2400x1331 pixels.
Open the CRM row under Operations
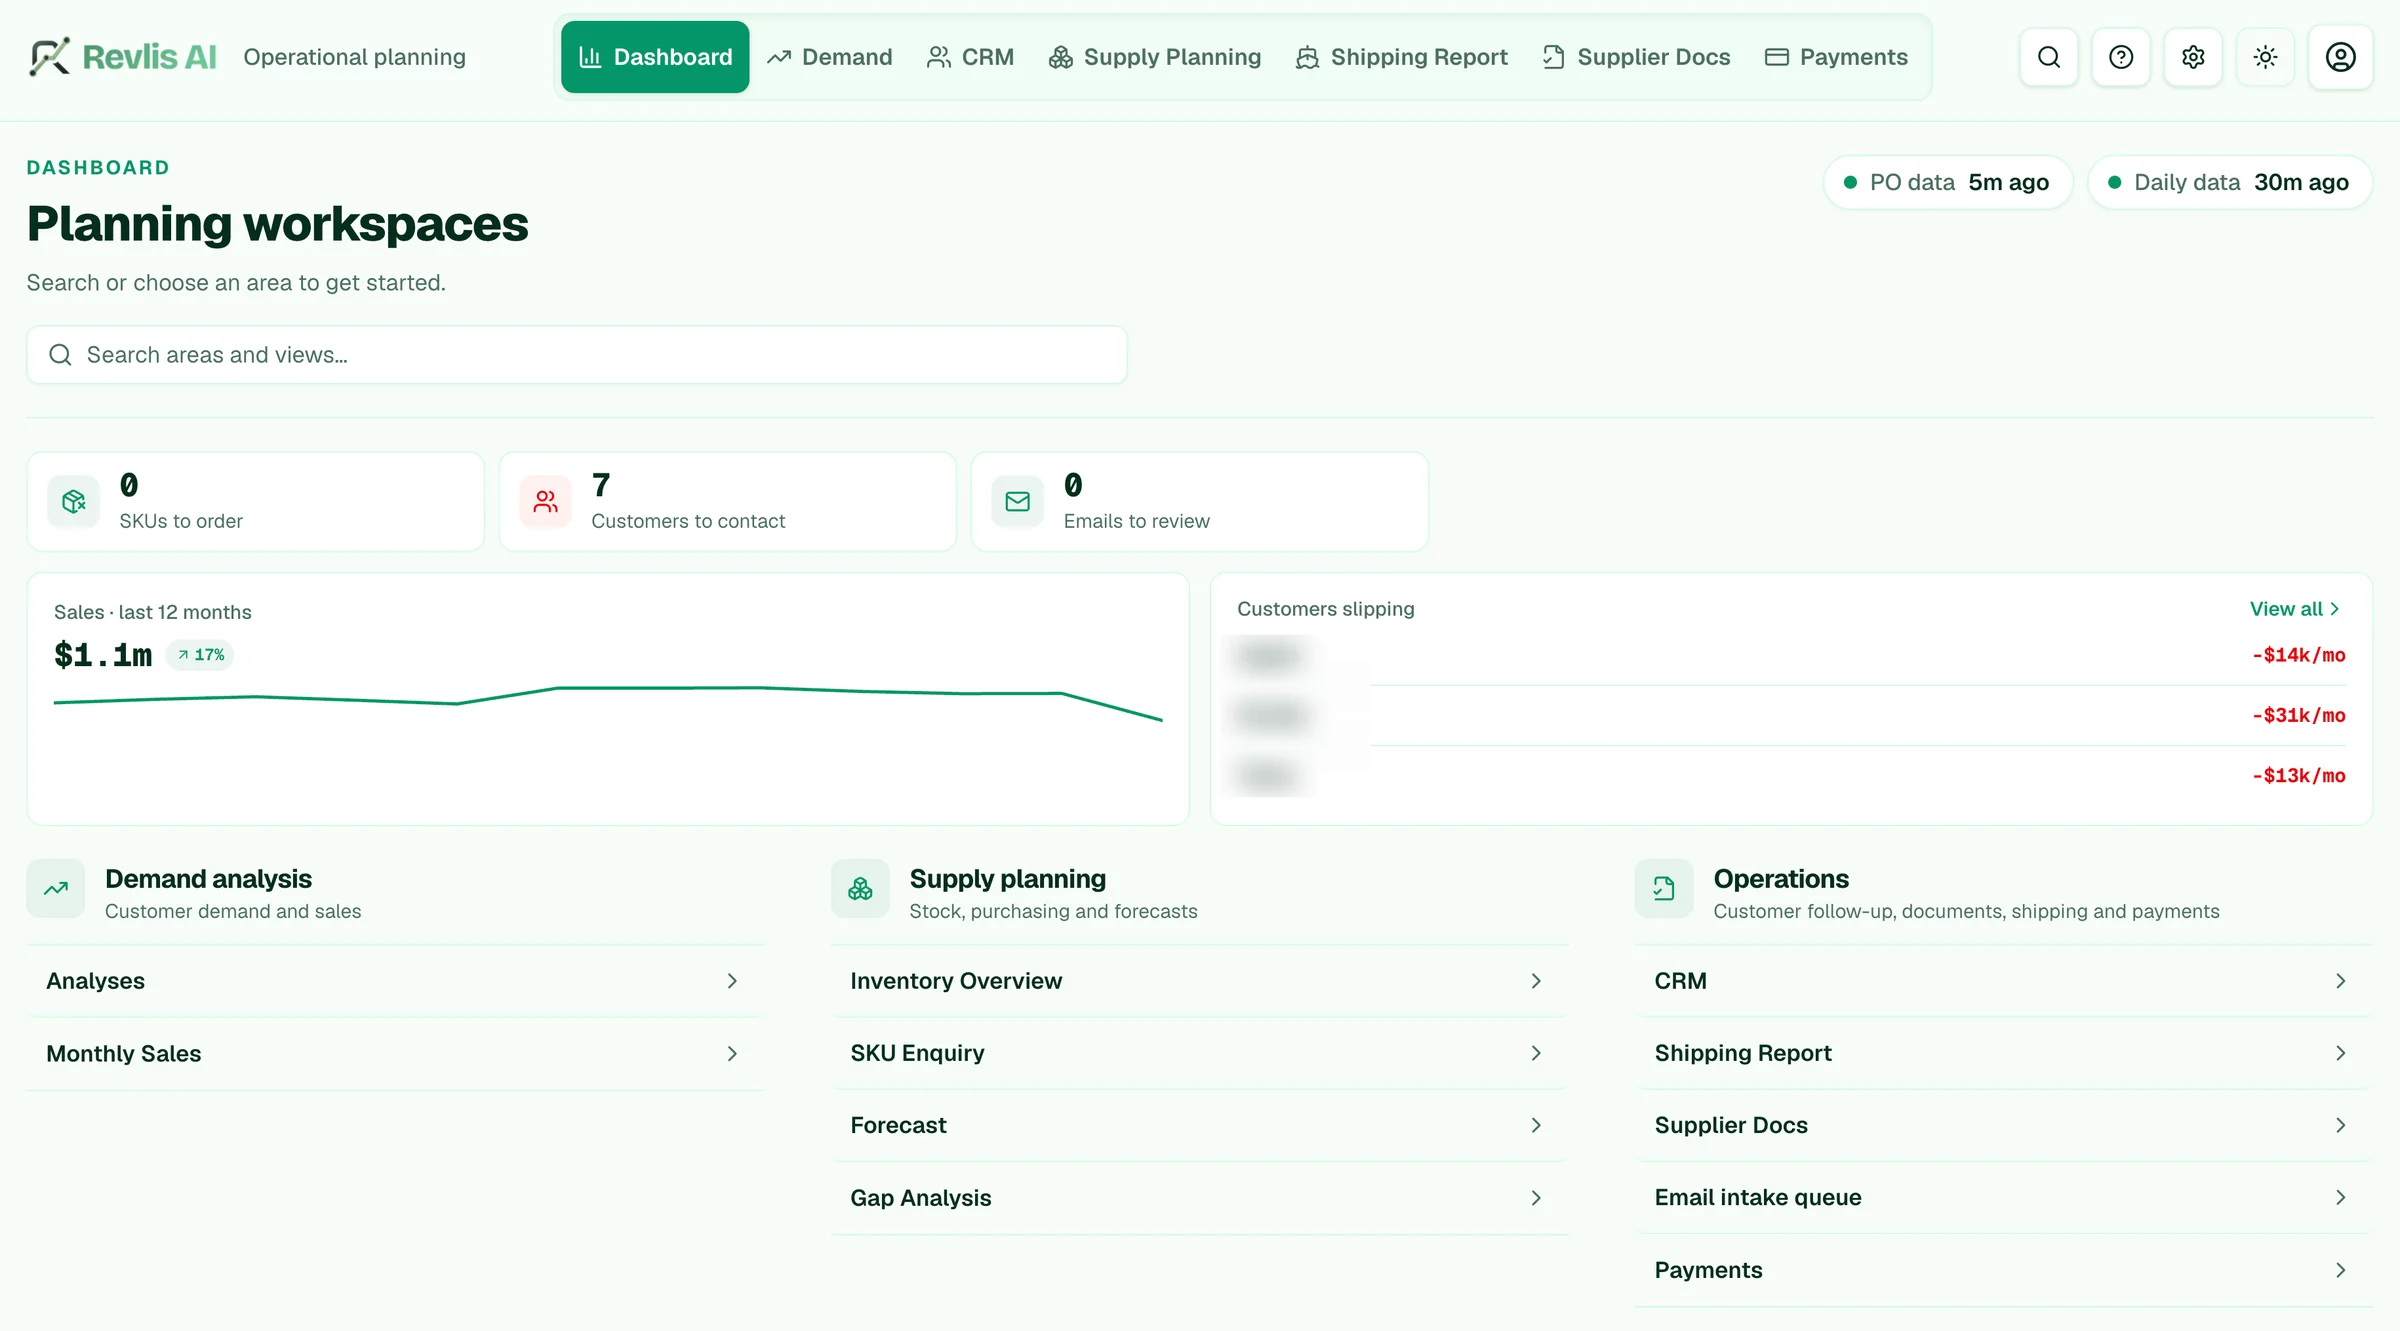coord(2003,981)
